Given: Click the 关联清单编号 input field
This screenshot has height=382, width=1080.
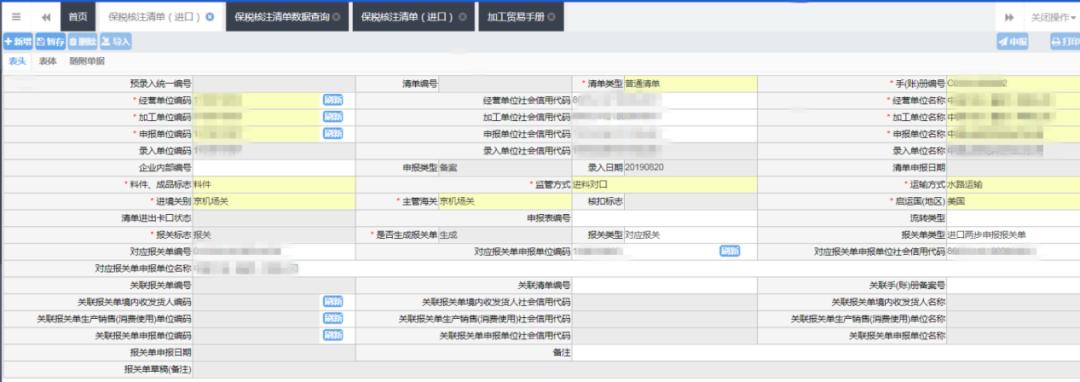Looking at the screenshot, I should click(664, 285).
